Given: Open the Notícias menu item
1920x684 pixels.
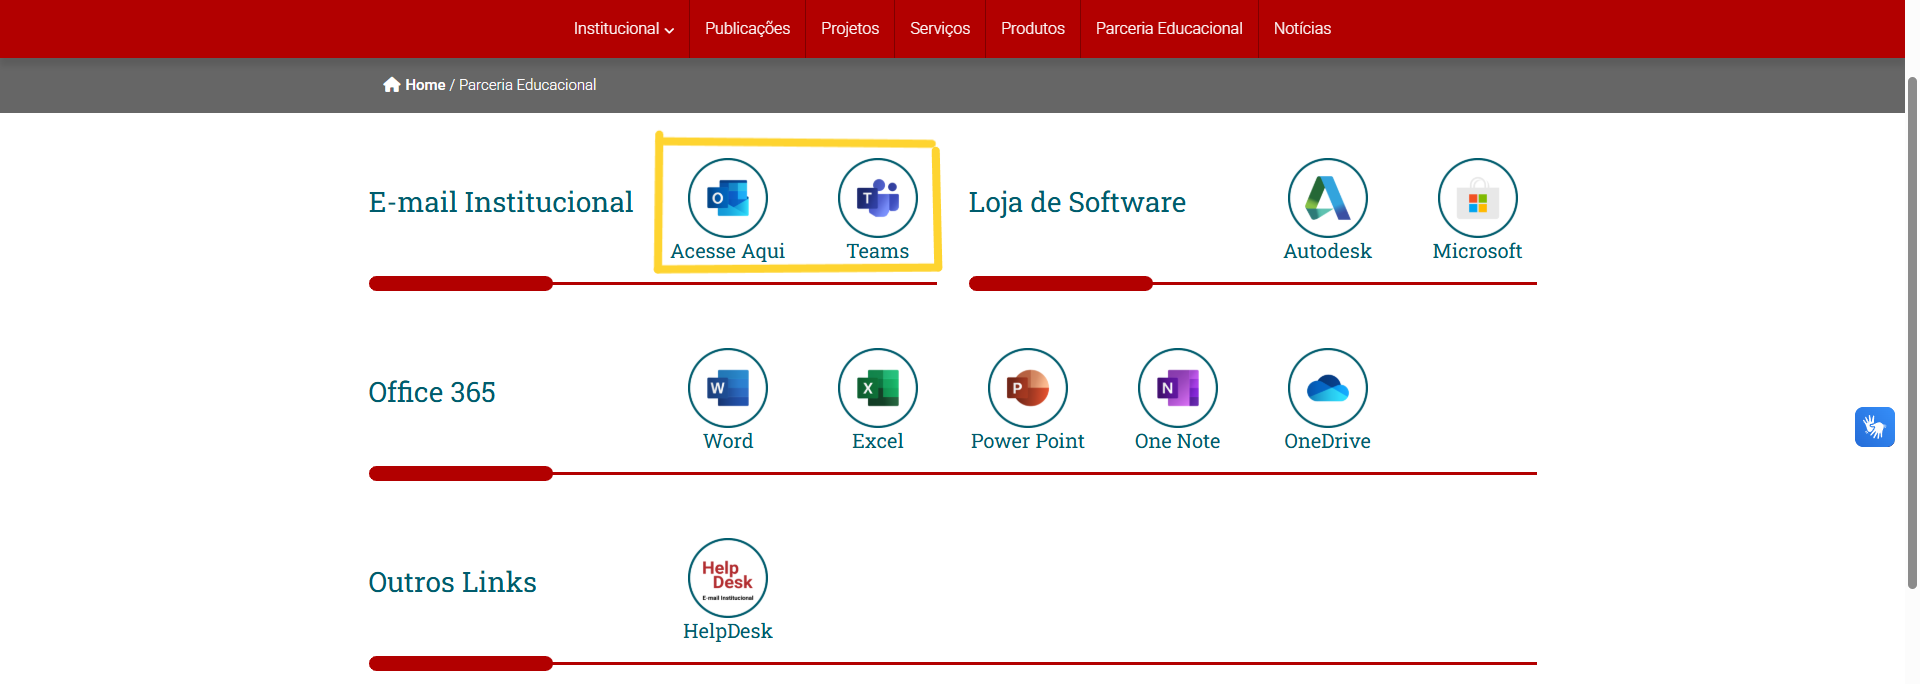Looking at the screenshot, I should (x=1301, y=29).
